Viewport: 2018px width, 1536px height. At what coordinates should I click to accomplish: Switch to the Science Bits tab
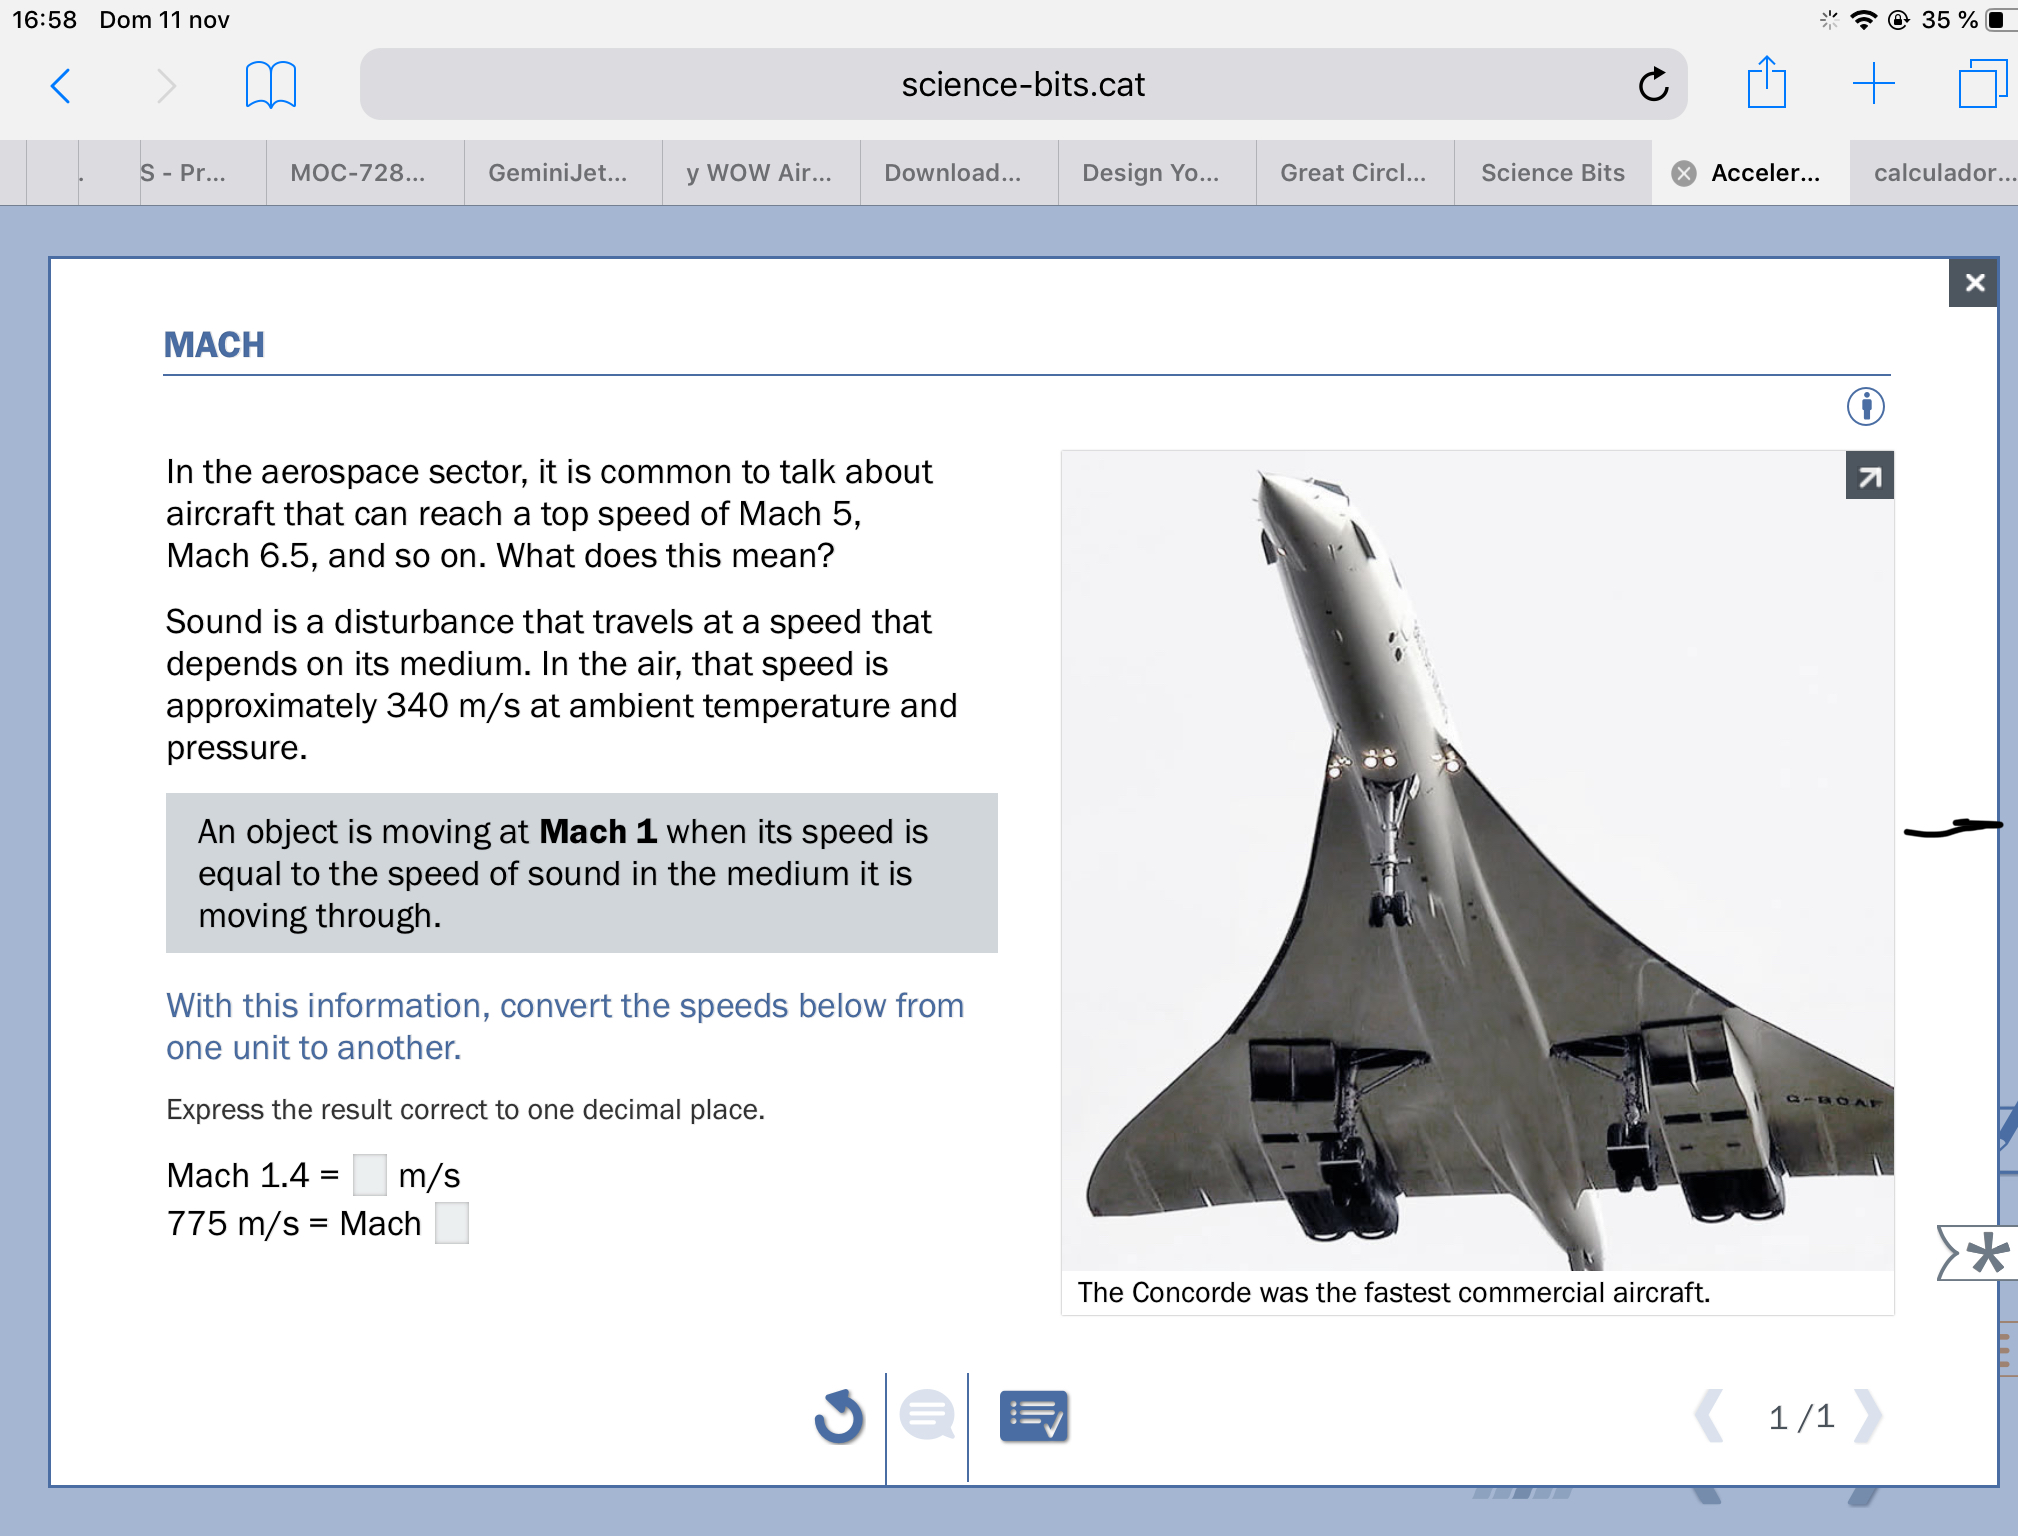1552,174
